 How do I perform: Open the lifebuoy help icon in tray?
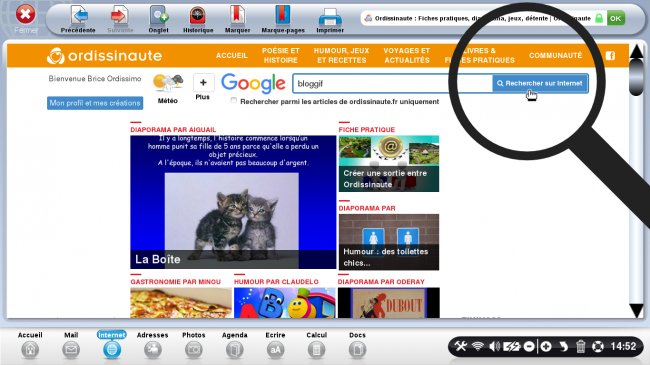pyautogui.click(x=598, y=346)
